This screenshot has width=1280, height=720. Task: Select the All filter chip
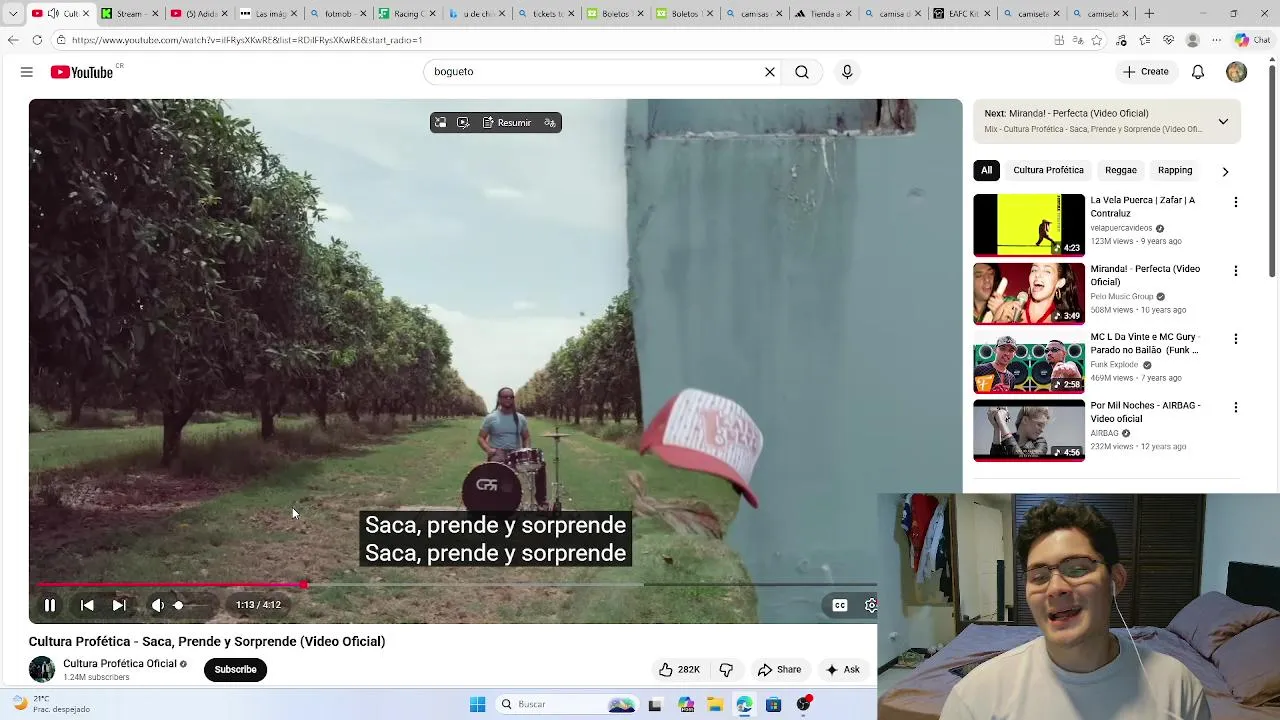987,170
